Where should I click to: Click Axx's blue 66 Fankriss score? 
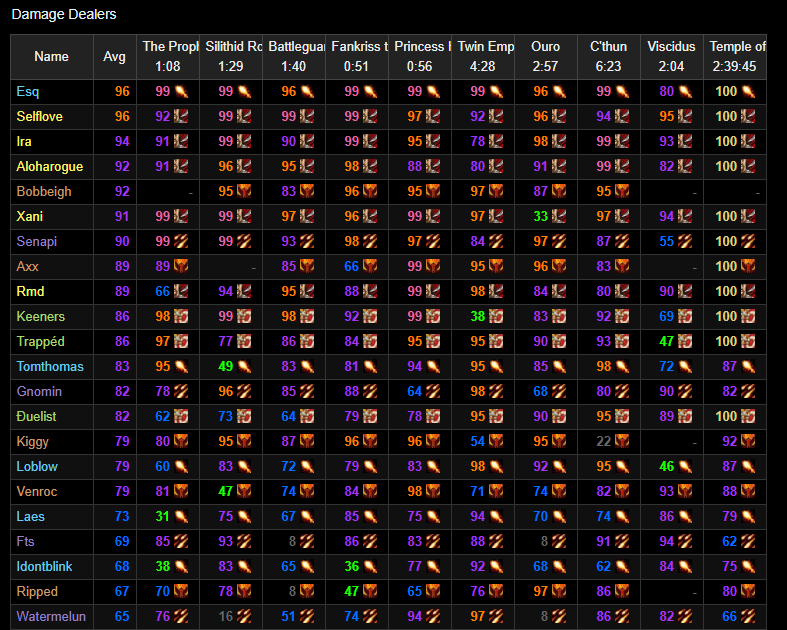(x=352, y=266)
